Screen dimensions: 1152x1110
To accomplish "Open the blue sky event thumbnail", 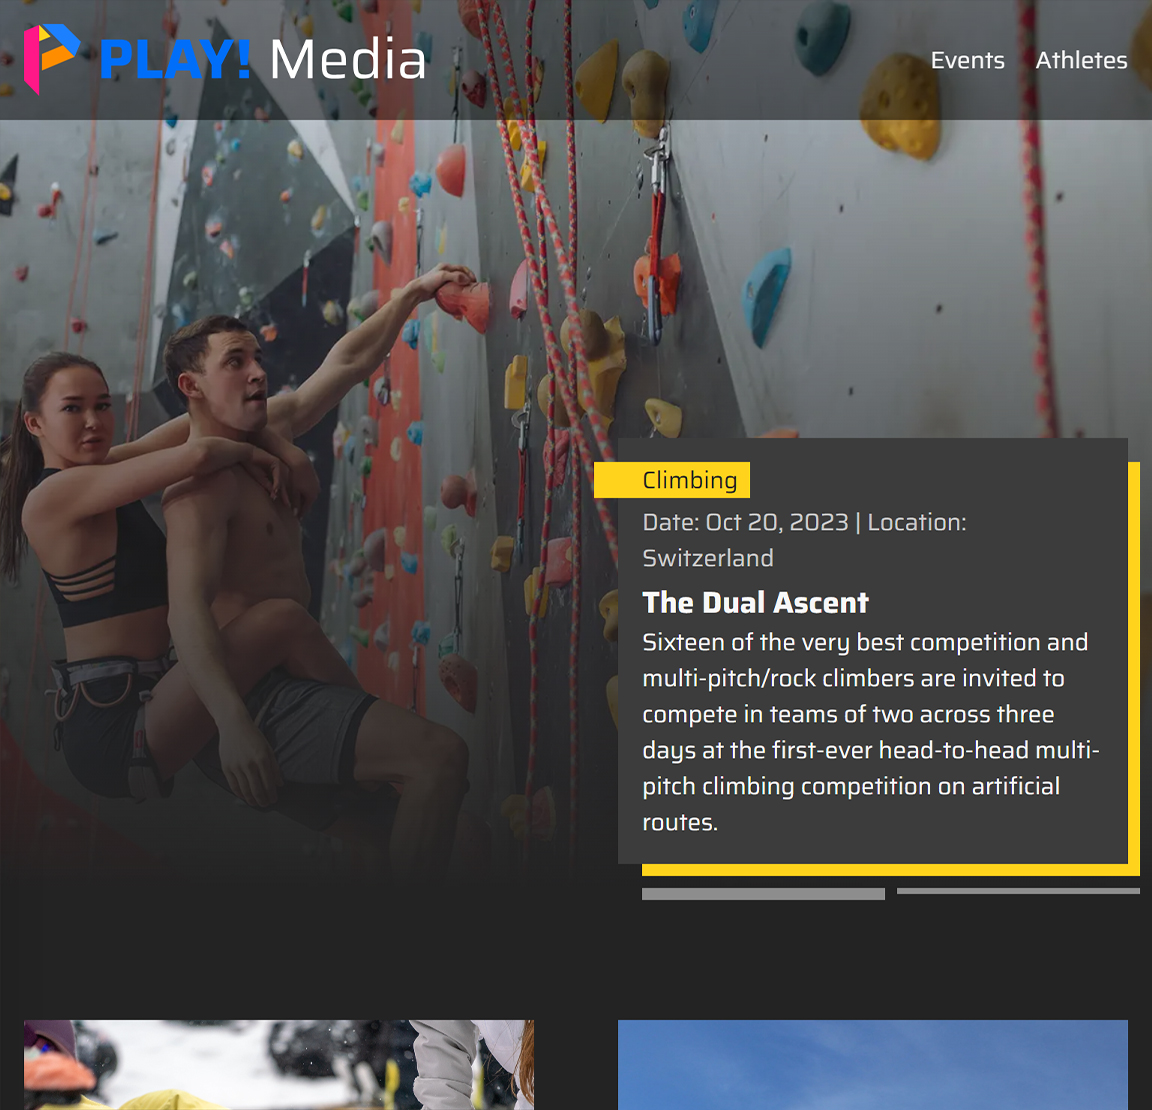I will [x=873, y=1064].
